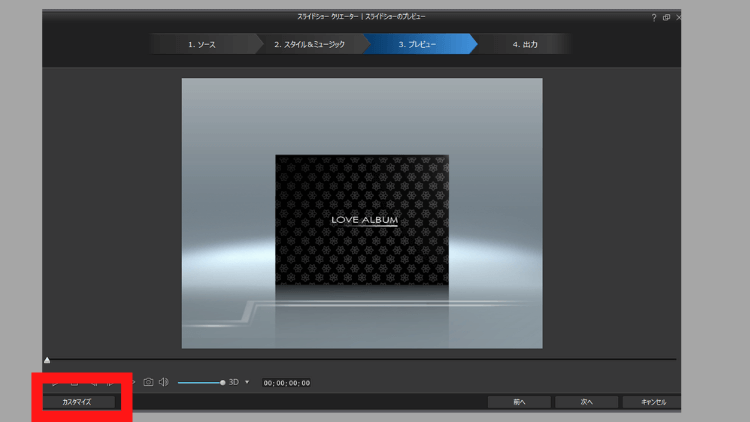Jump to step 4. 出力

pyautogui.click(x=524, y=45)
